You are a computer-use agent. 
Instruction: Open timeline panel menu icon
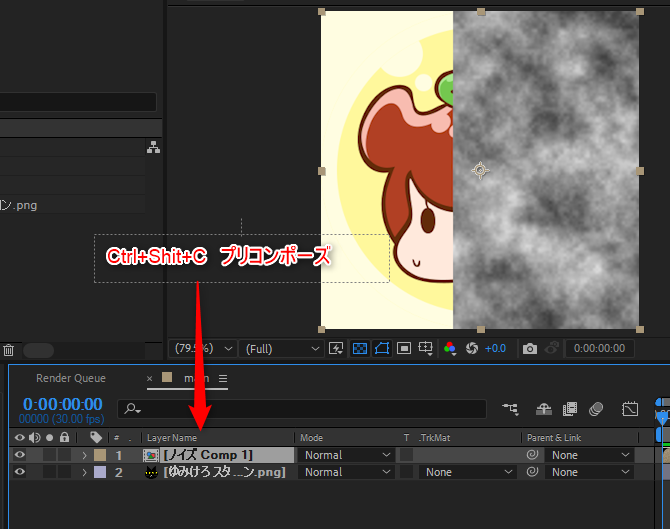tap(223, 379)
